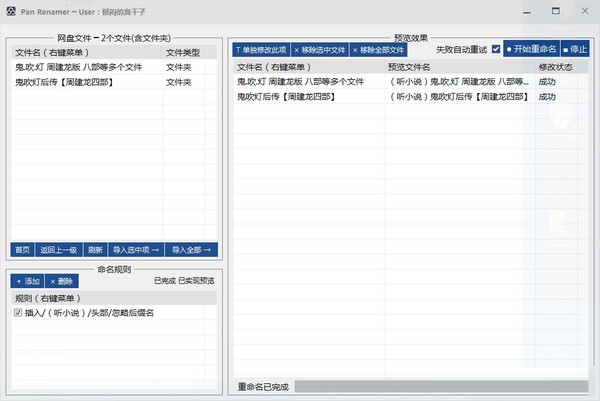Toggle checkbox for 插入/(听小说) rule
The image size is (600, 401).
(x=18, y=313)
